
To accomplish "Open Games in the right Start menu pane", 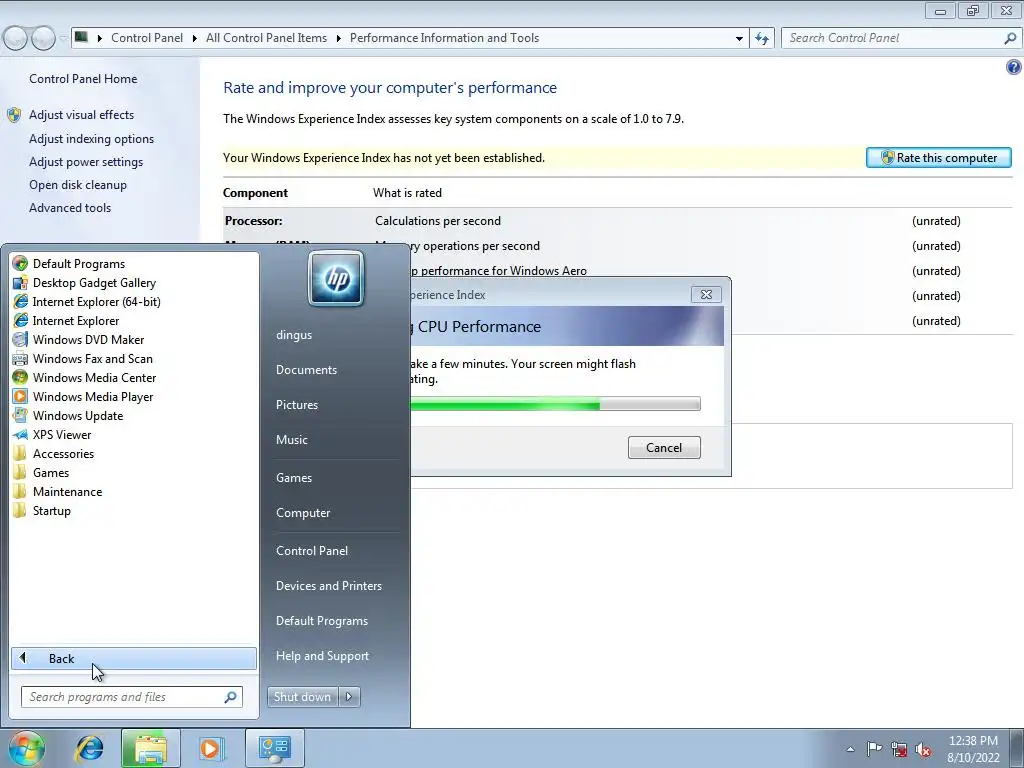I will click(293, 477).
